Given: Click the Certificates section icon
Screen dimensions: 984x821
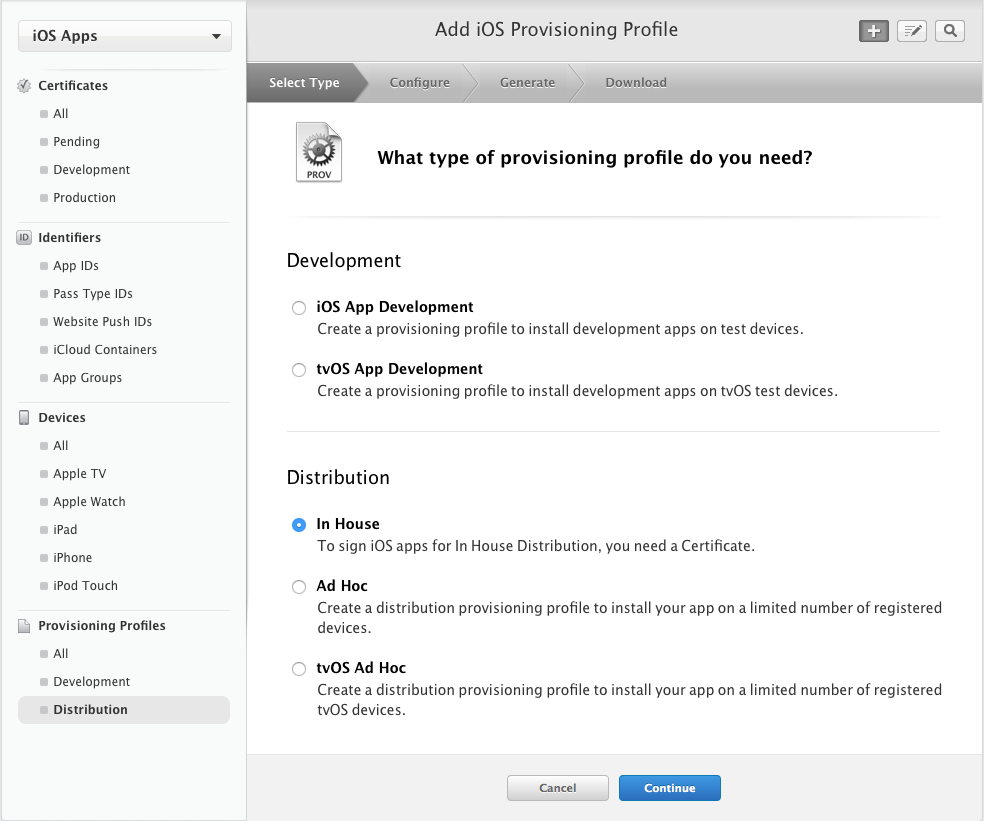Looking at the screenshot, I should pos(25,86).
